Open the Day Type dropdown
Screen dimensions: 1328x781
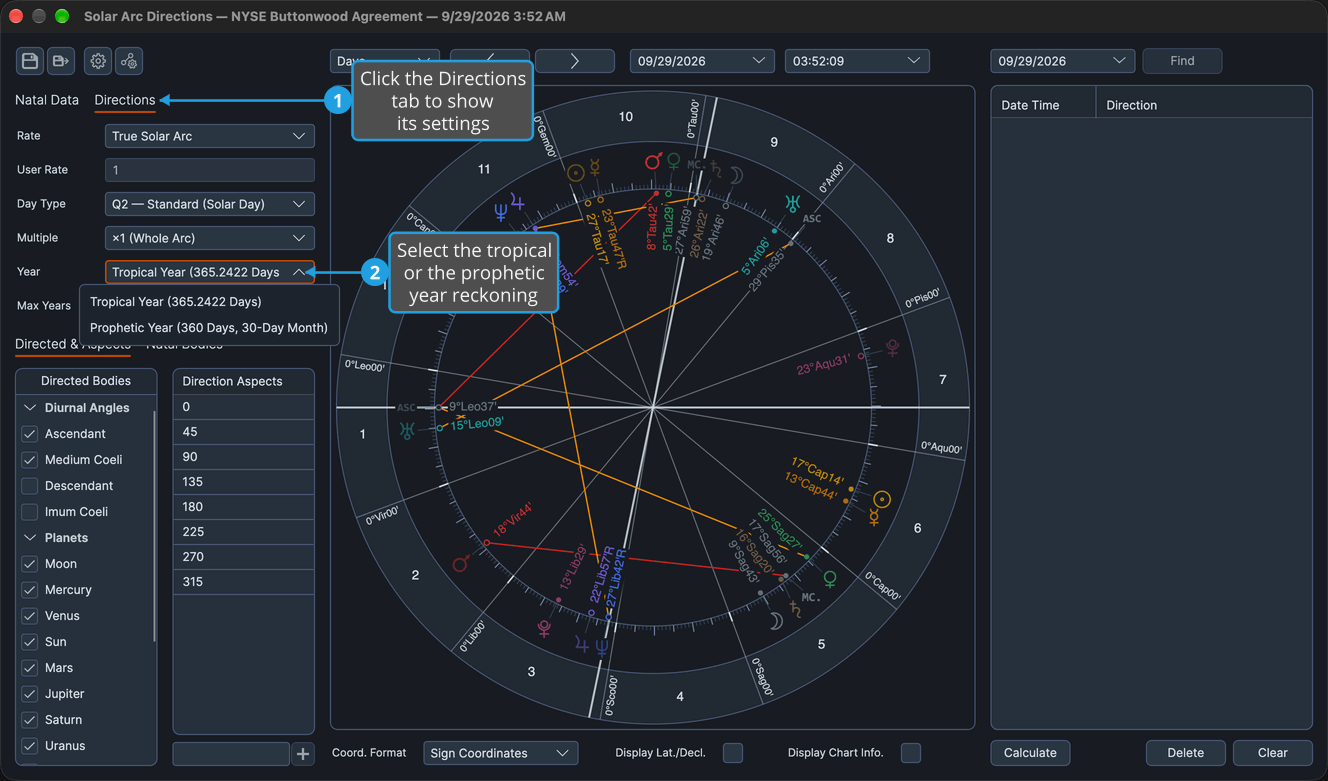tap(210, 204)
